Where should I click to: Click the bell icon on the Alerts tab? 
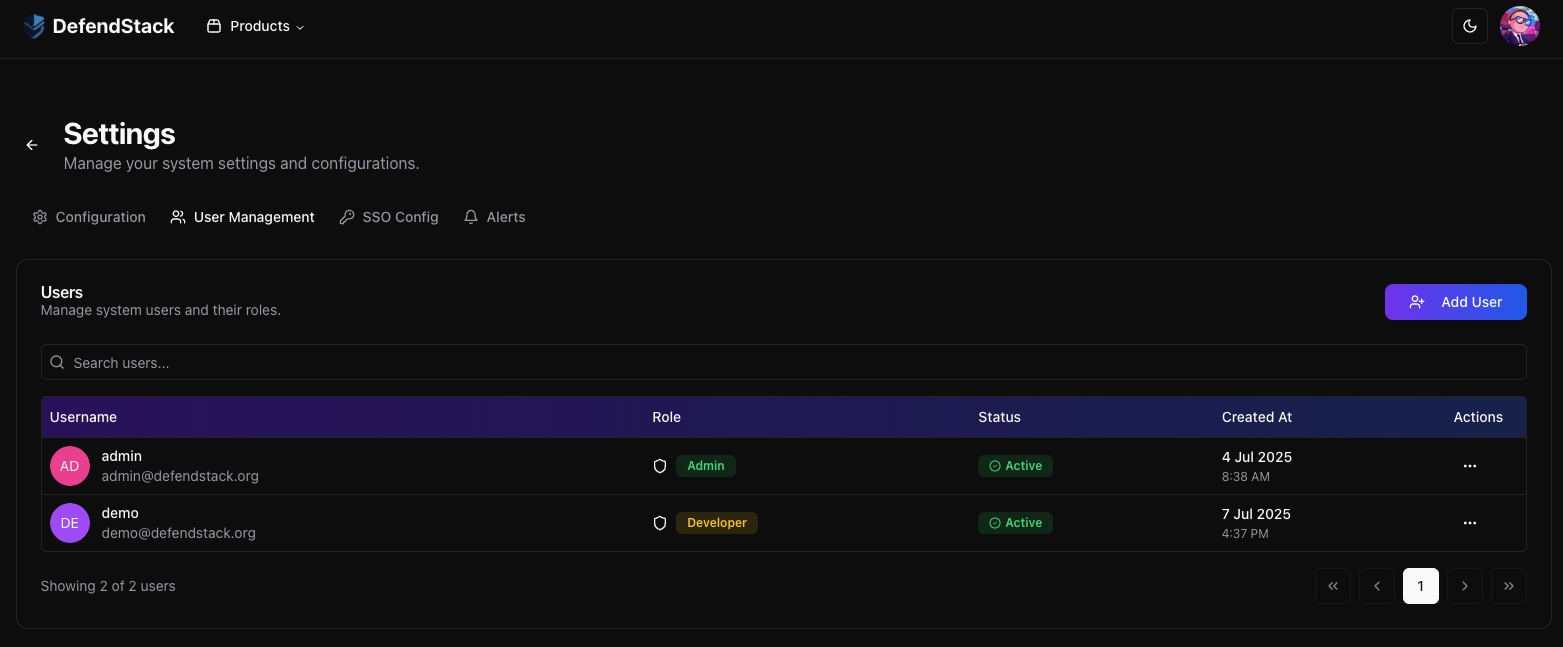tap(470, 216)
